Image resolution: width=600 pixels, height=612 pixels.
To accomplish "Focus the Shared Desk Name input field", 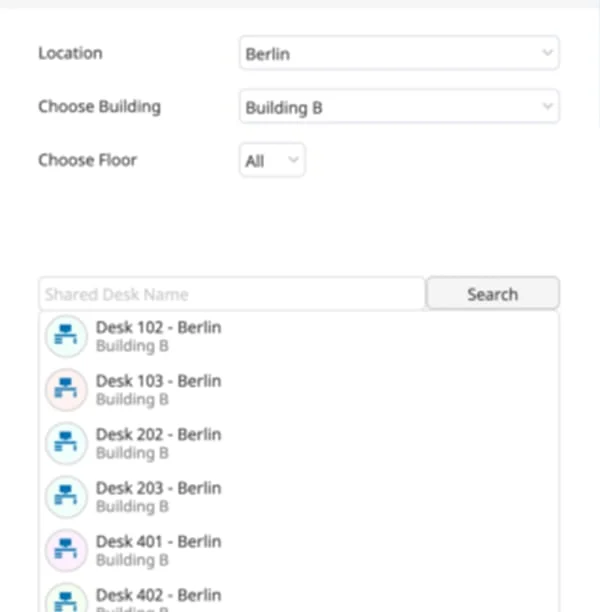I will 231,294.
